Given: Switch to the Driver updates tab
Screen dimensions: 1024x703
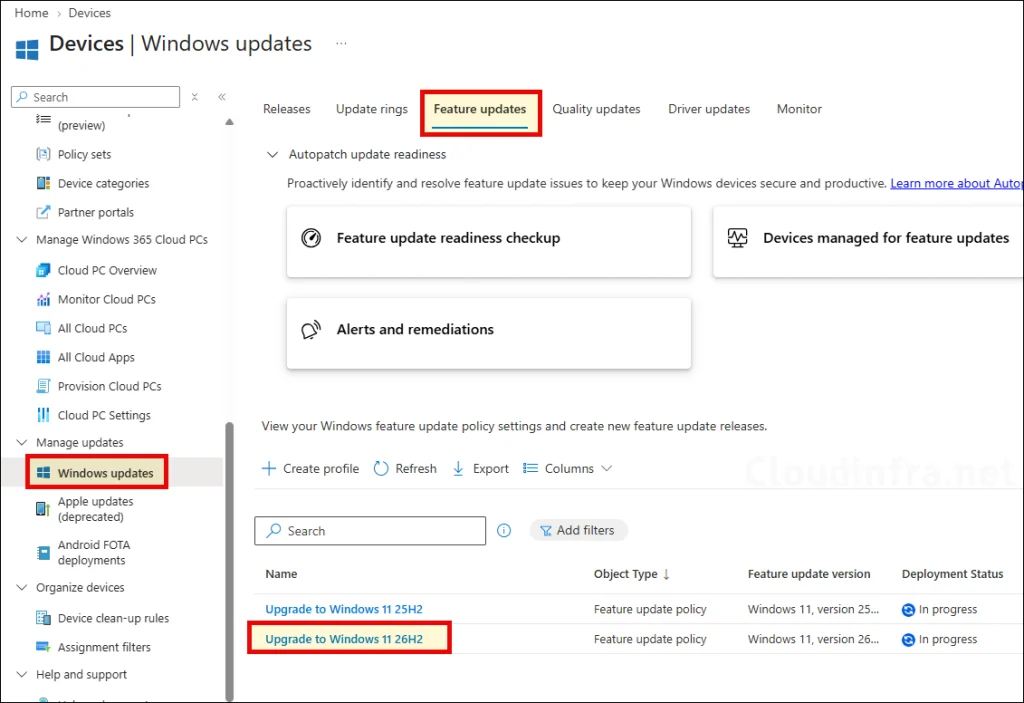Looking at the screenshot, I should coord(709,109).
